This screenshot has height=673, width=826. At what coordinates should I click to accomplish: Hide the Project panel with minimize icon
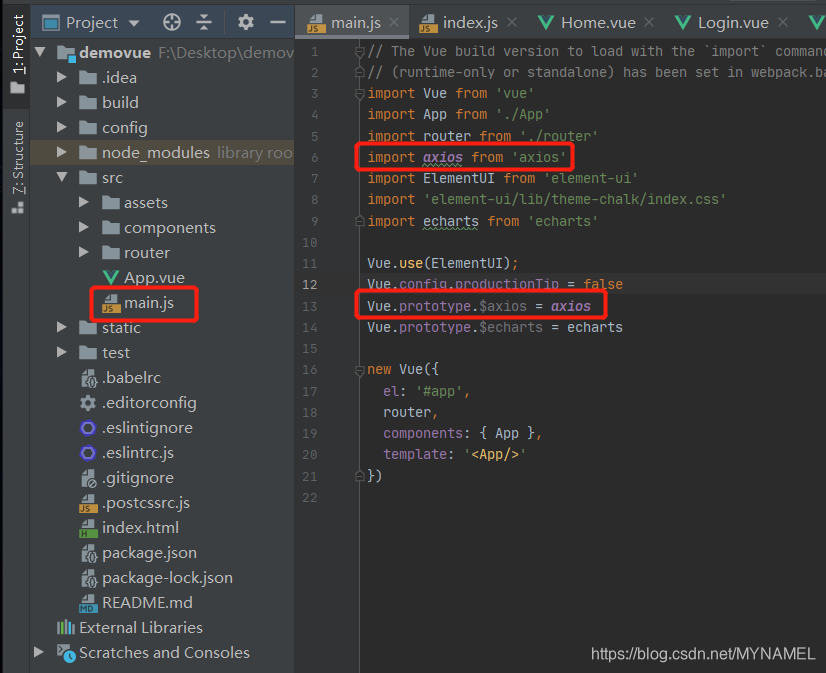(x=278, y=22)
